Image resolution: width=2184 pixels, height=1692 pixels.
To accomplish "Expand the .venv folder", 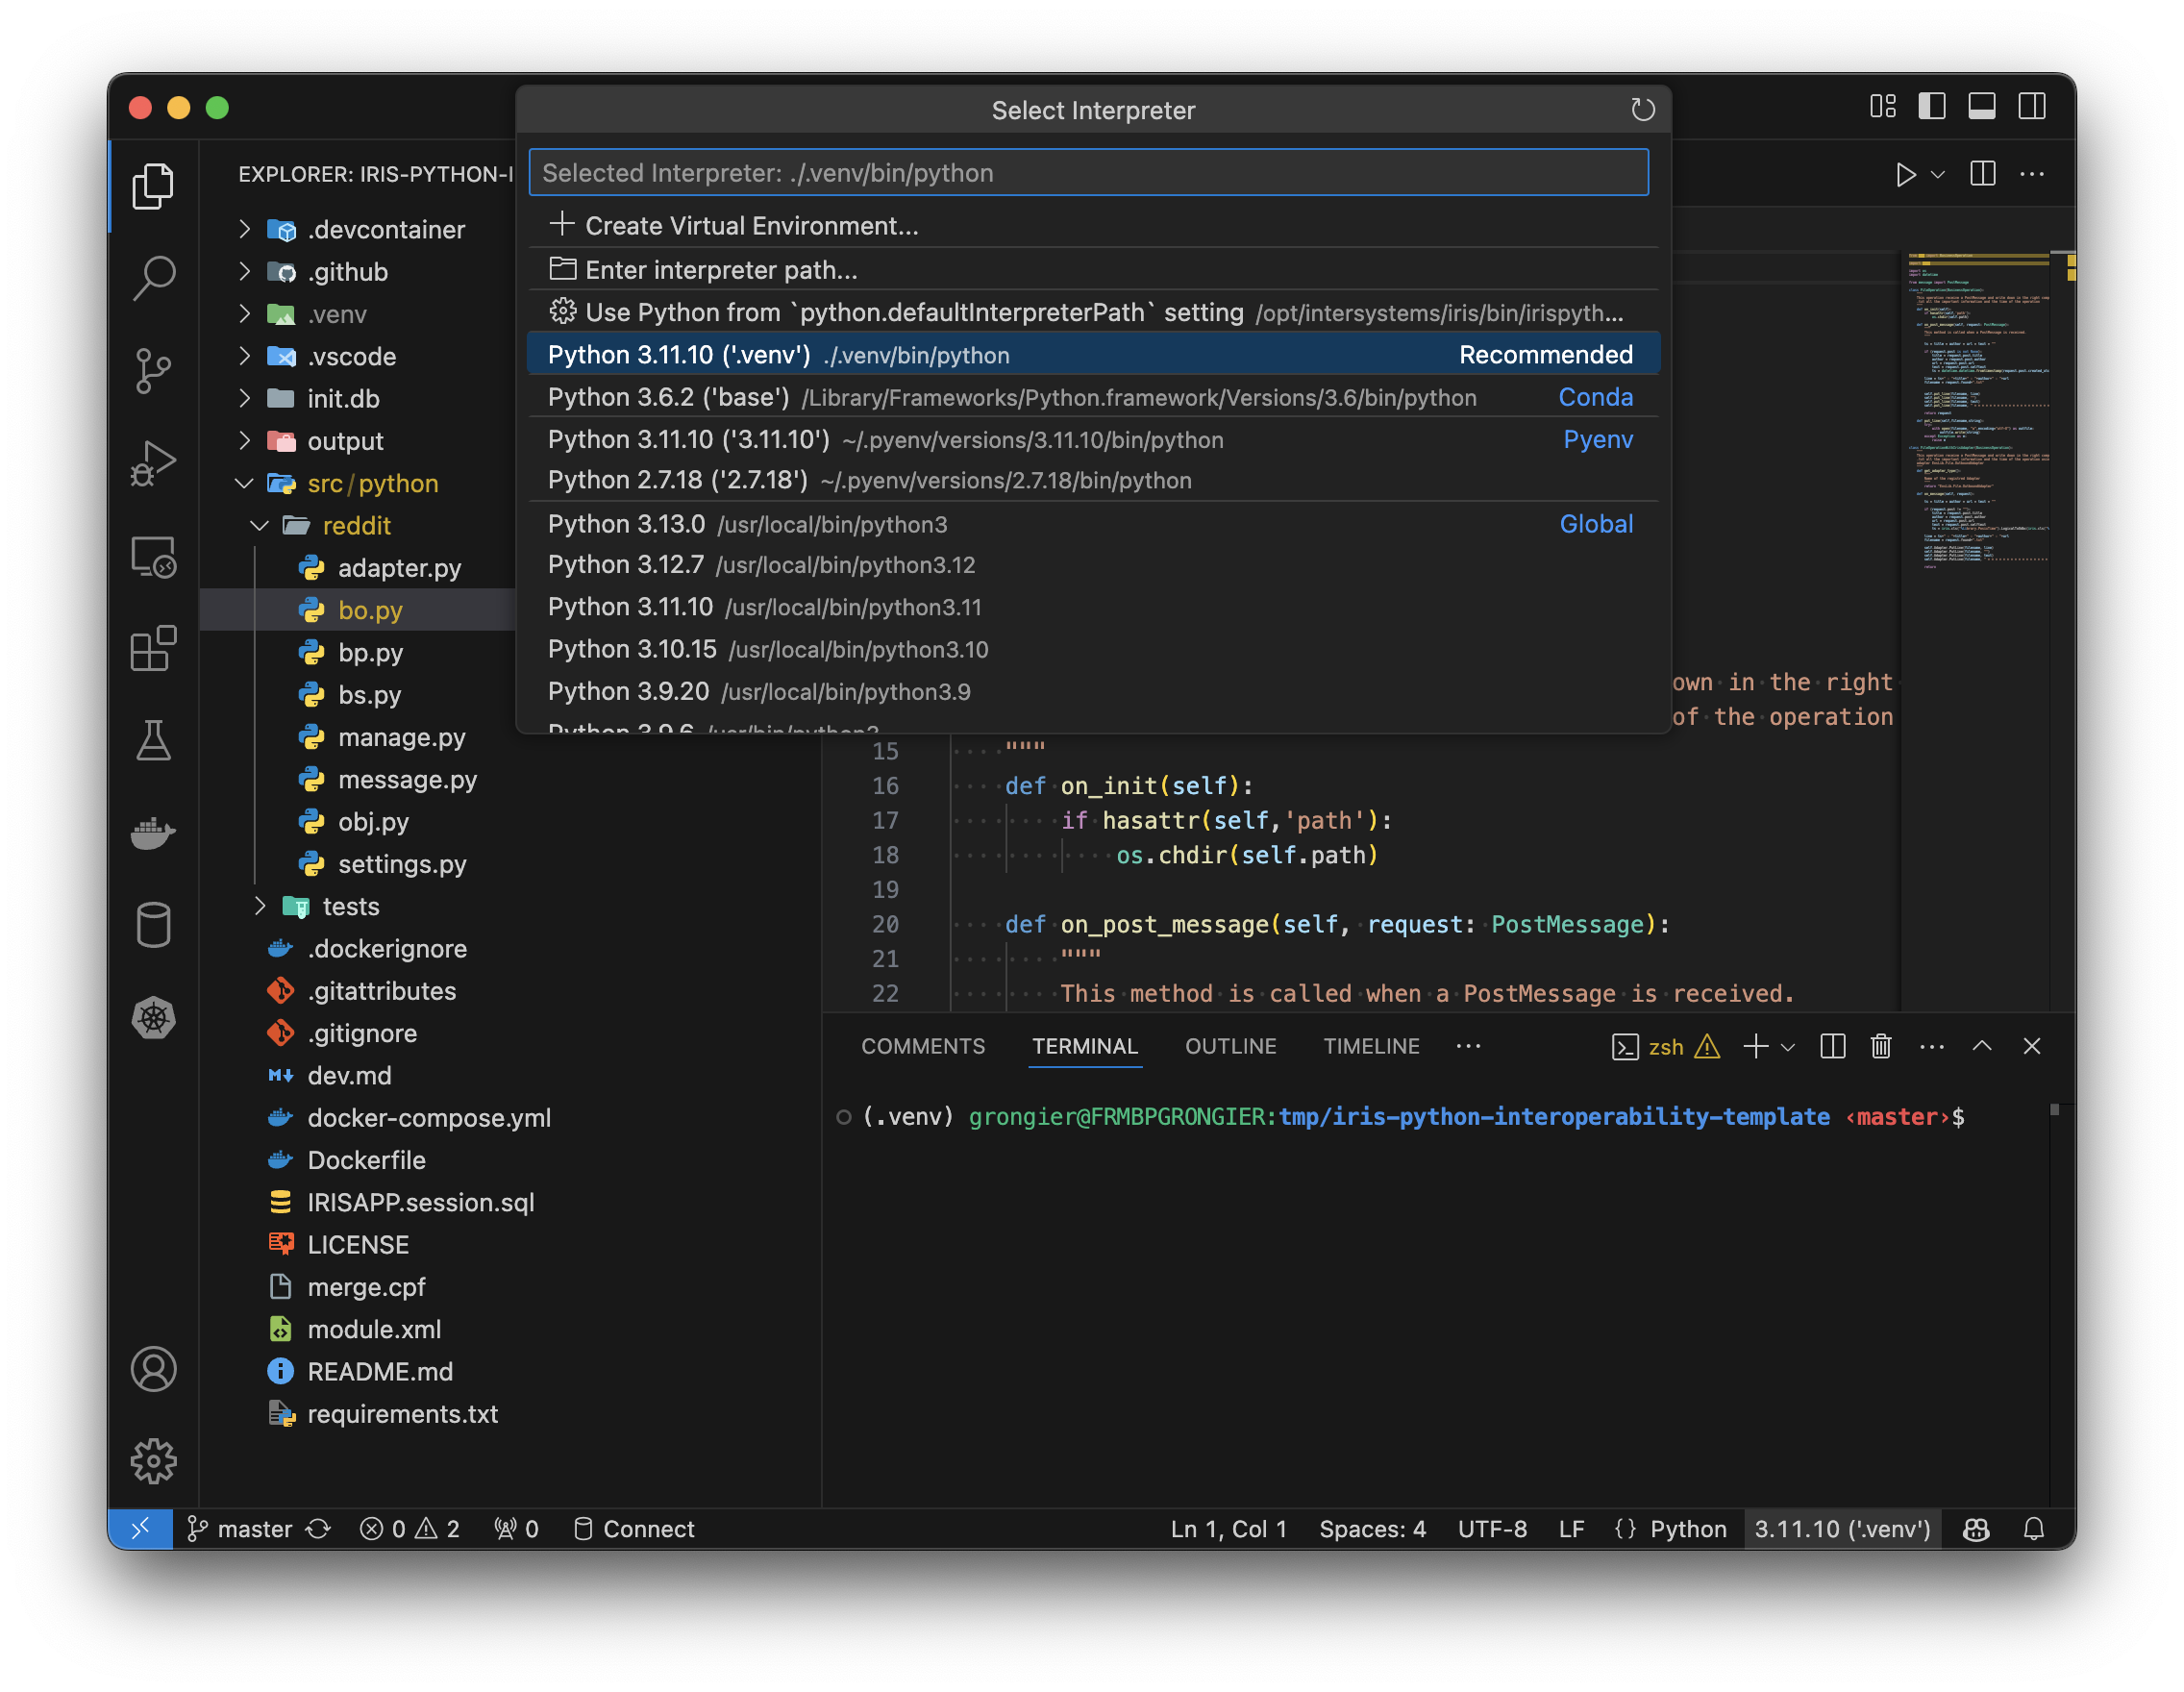I will click(245, 314).
